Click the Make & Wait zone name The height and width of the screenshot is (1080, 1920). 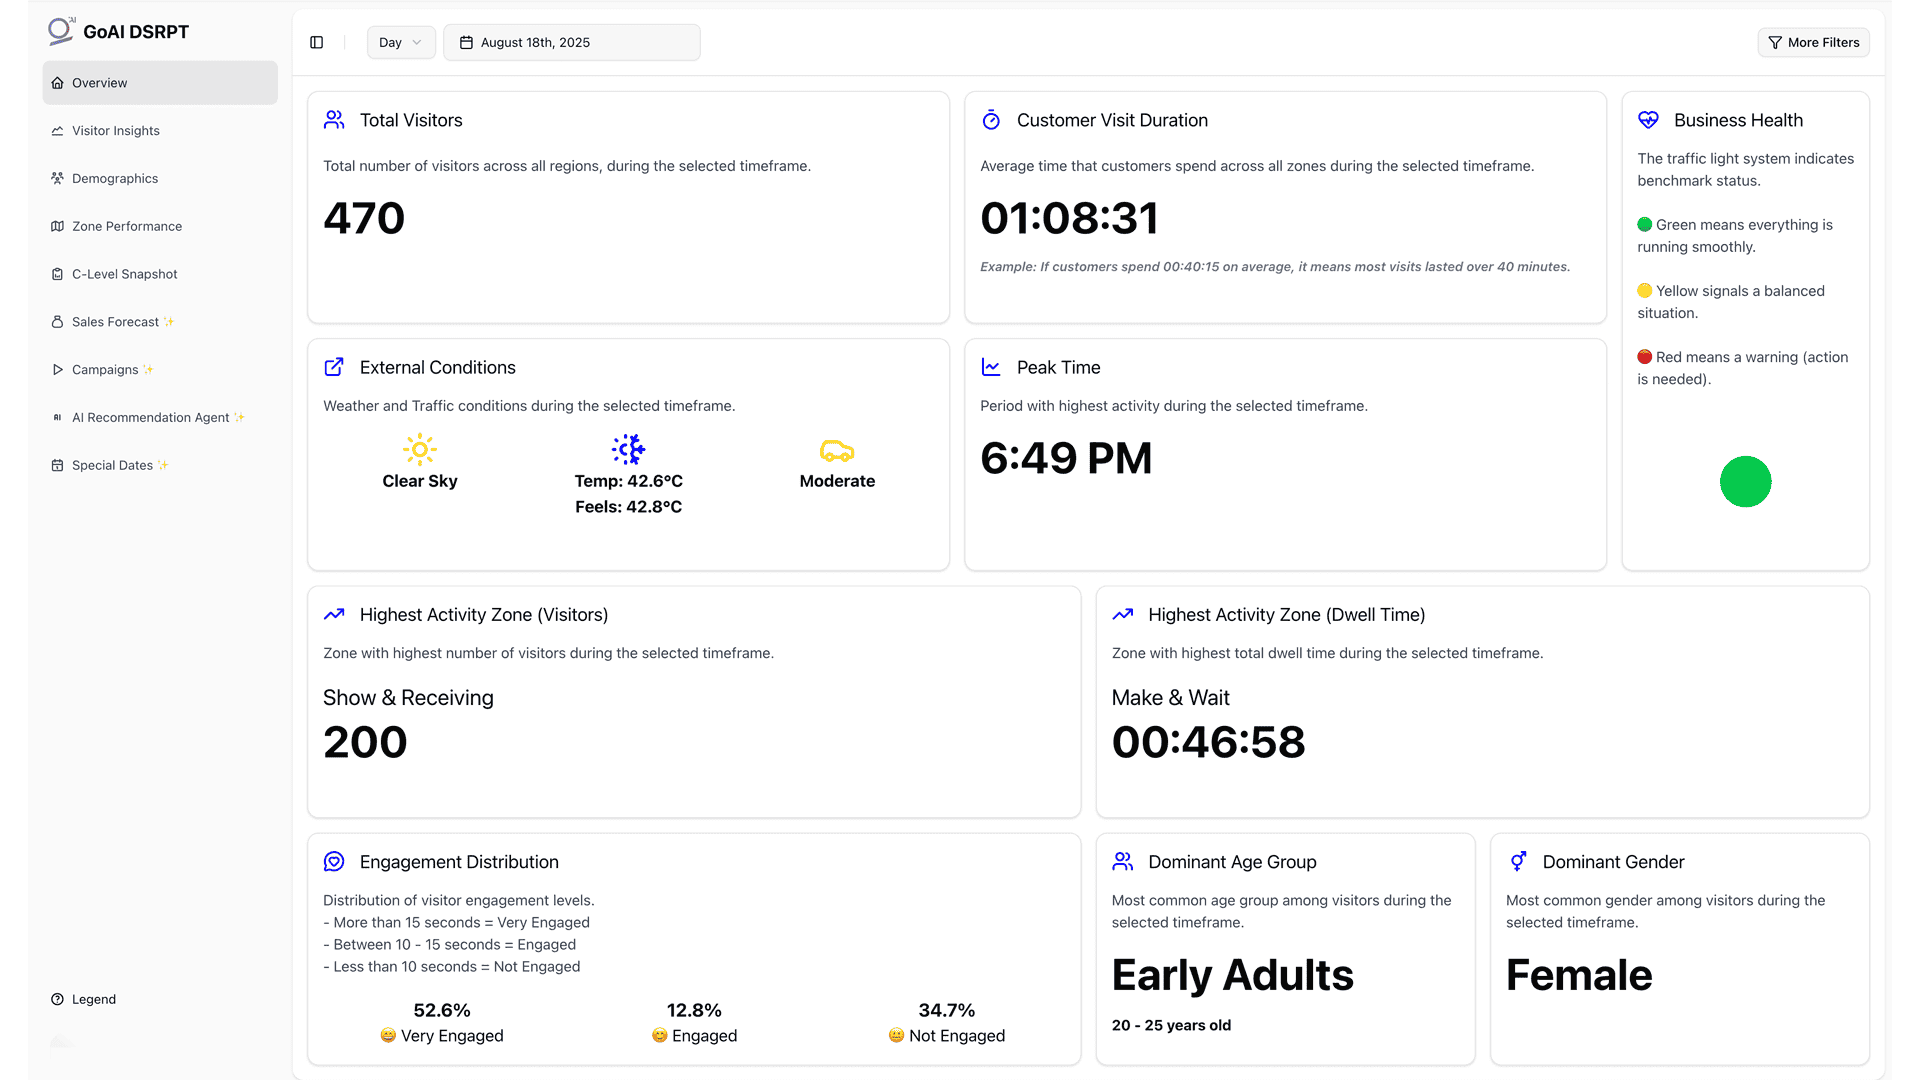(x=1170, y=698)
